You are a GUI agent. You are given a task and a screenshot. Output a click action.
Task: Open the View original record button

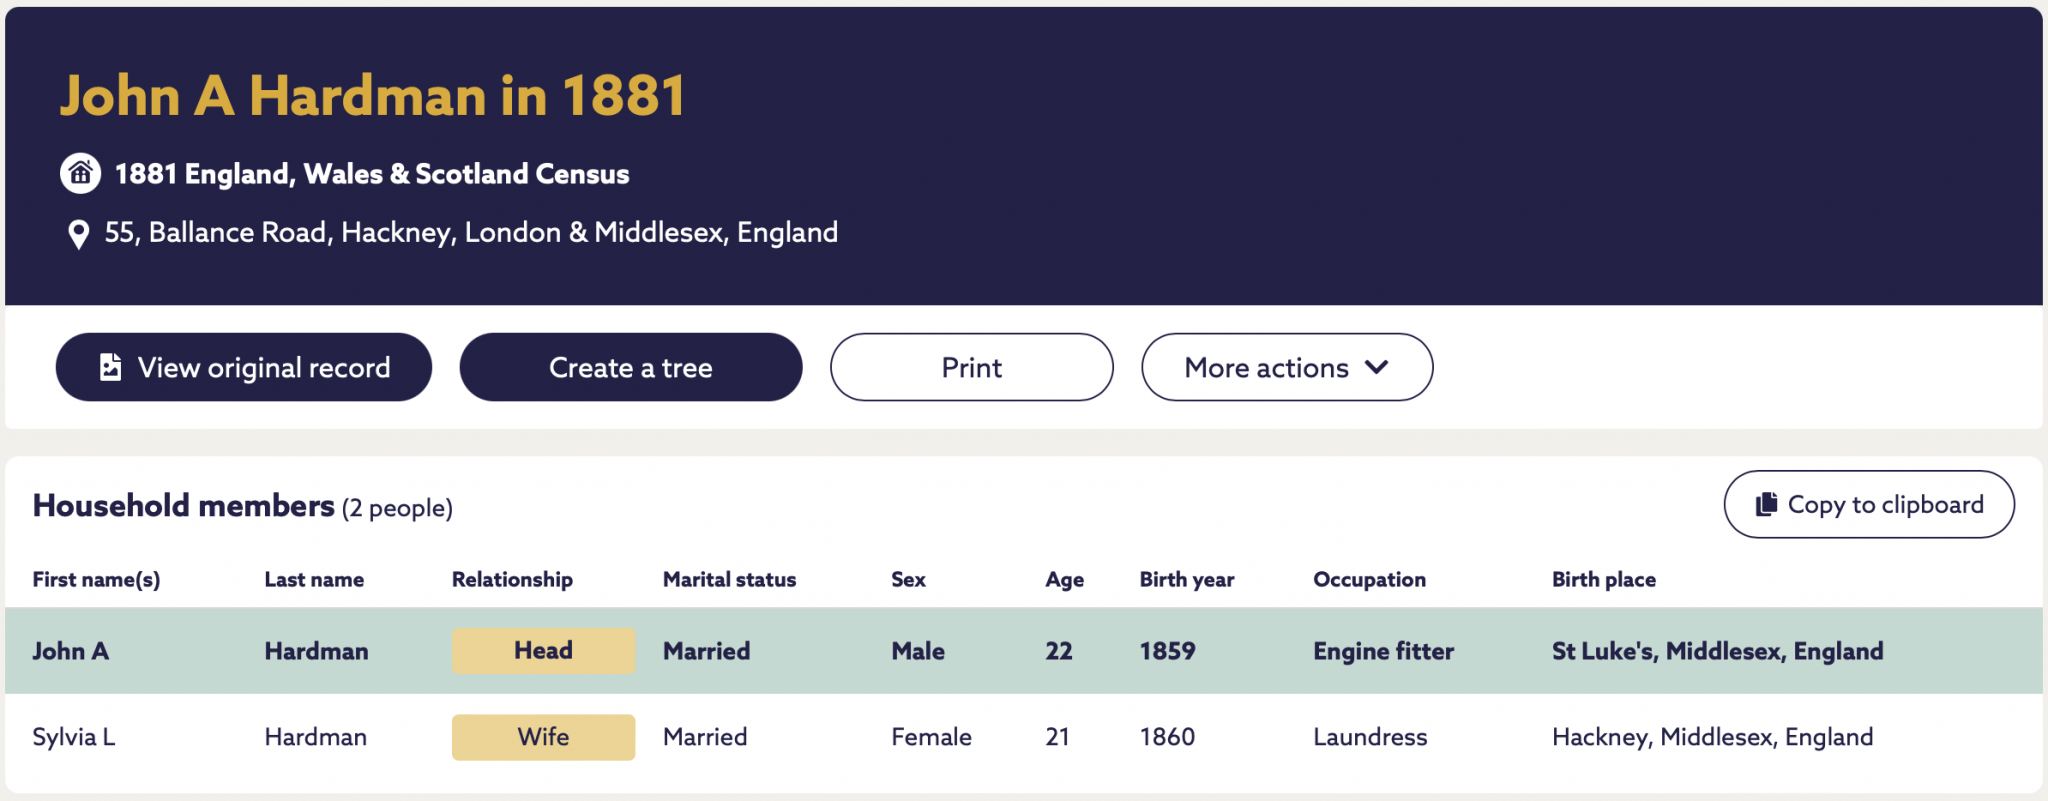244,367
